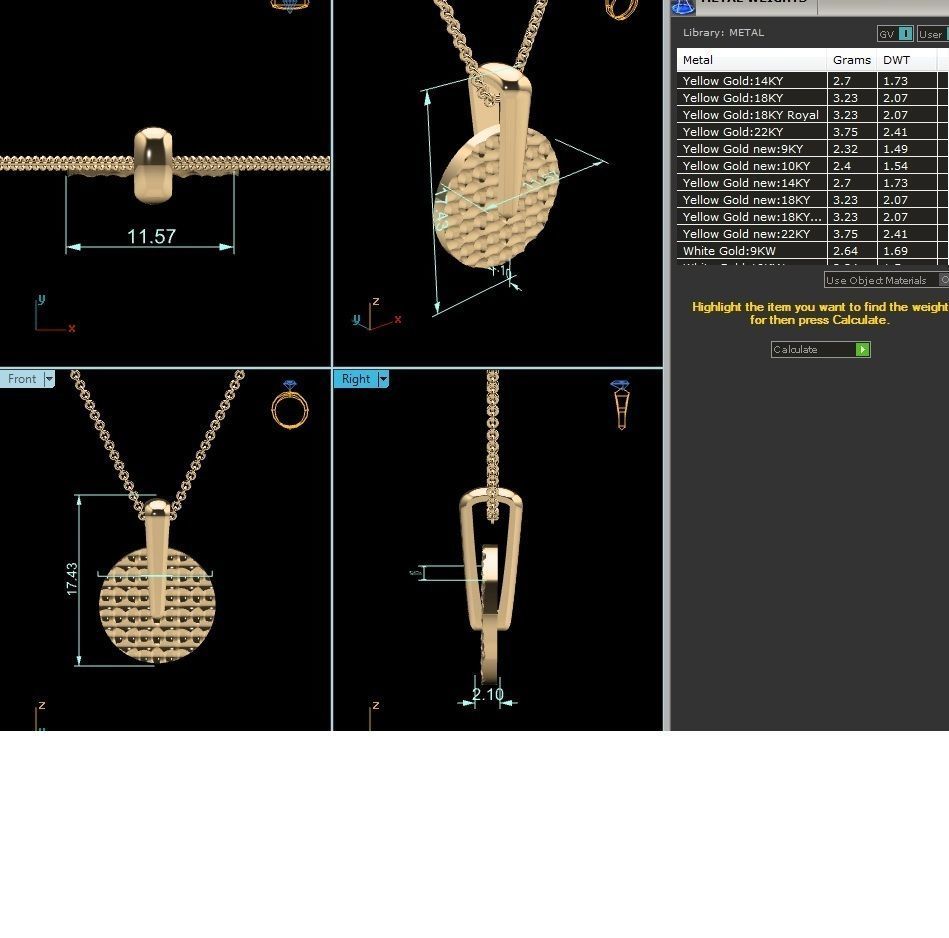
Task: Toggle the User library switch
Action: (932, 34)
